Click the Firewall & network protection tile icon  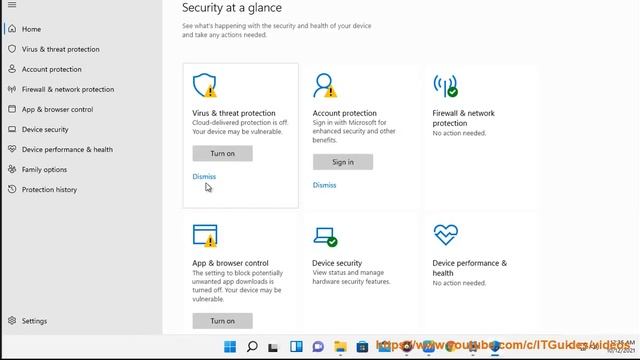[x=445, y=86]
